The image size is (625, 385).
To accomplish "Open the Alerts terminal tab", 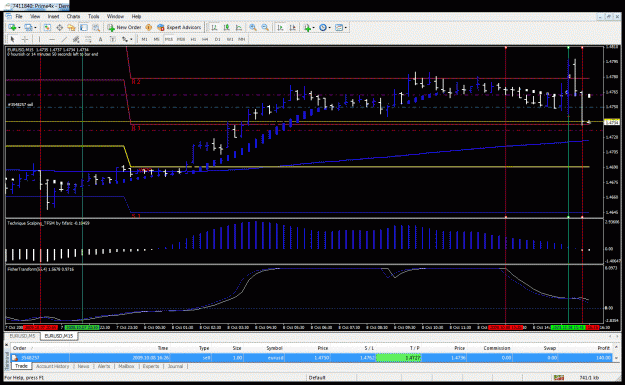I will point(104,366).
